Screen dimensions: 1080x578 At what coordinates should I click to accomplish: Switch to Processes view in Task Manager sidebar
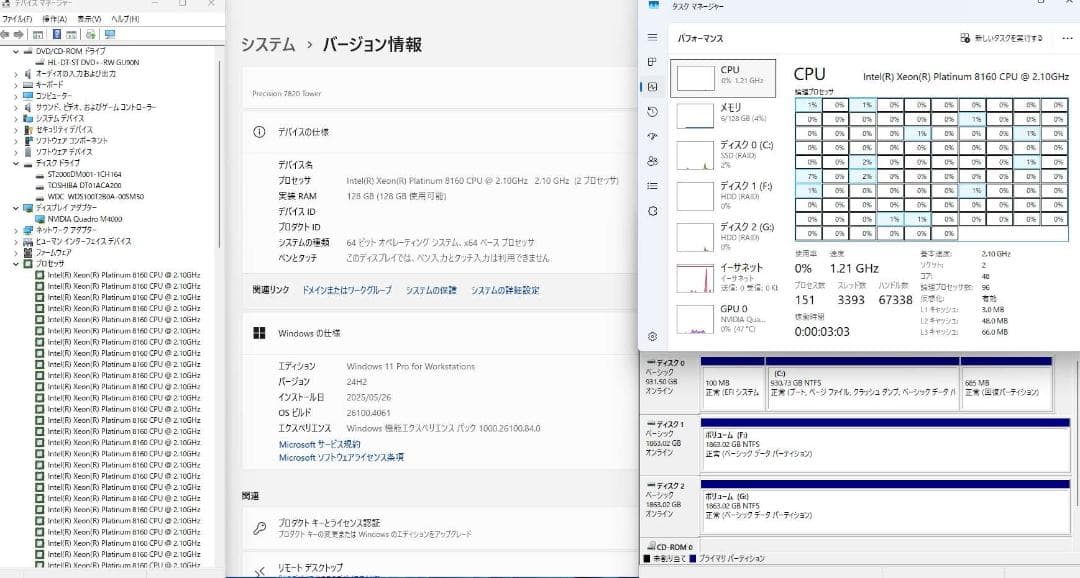(652, 62)
